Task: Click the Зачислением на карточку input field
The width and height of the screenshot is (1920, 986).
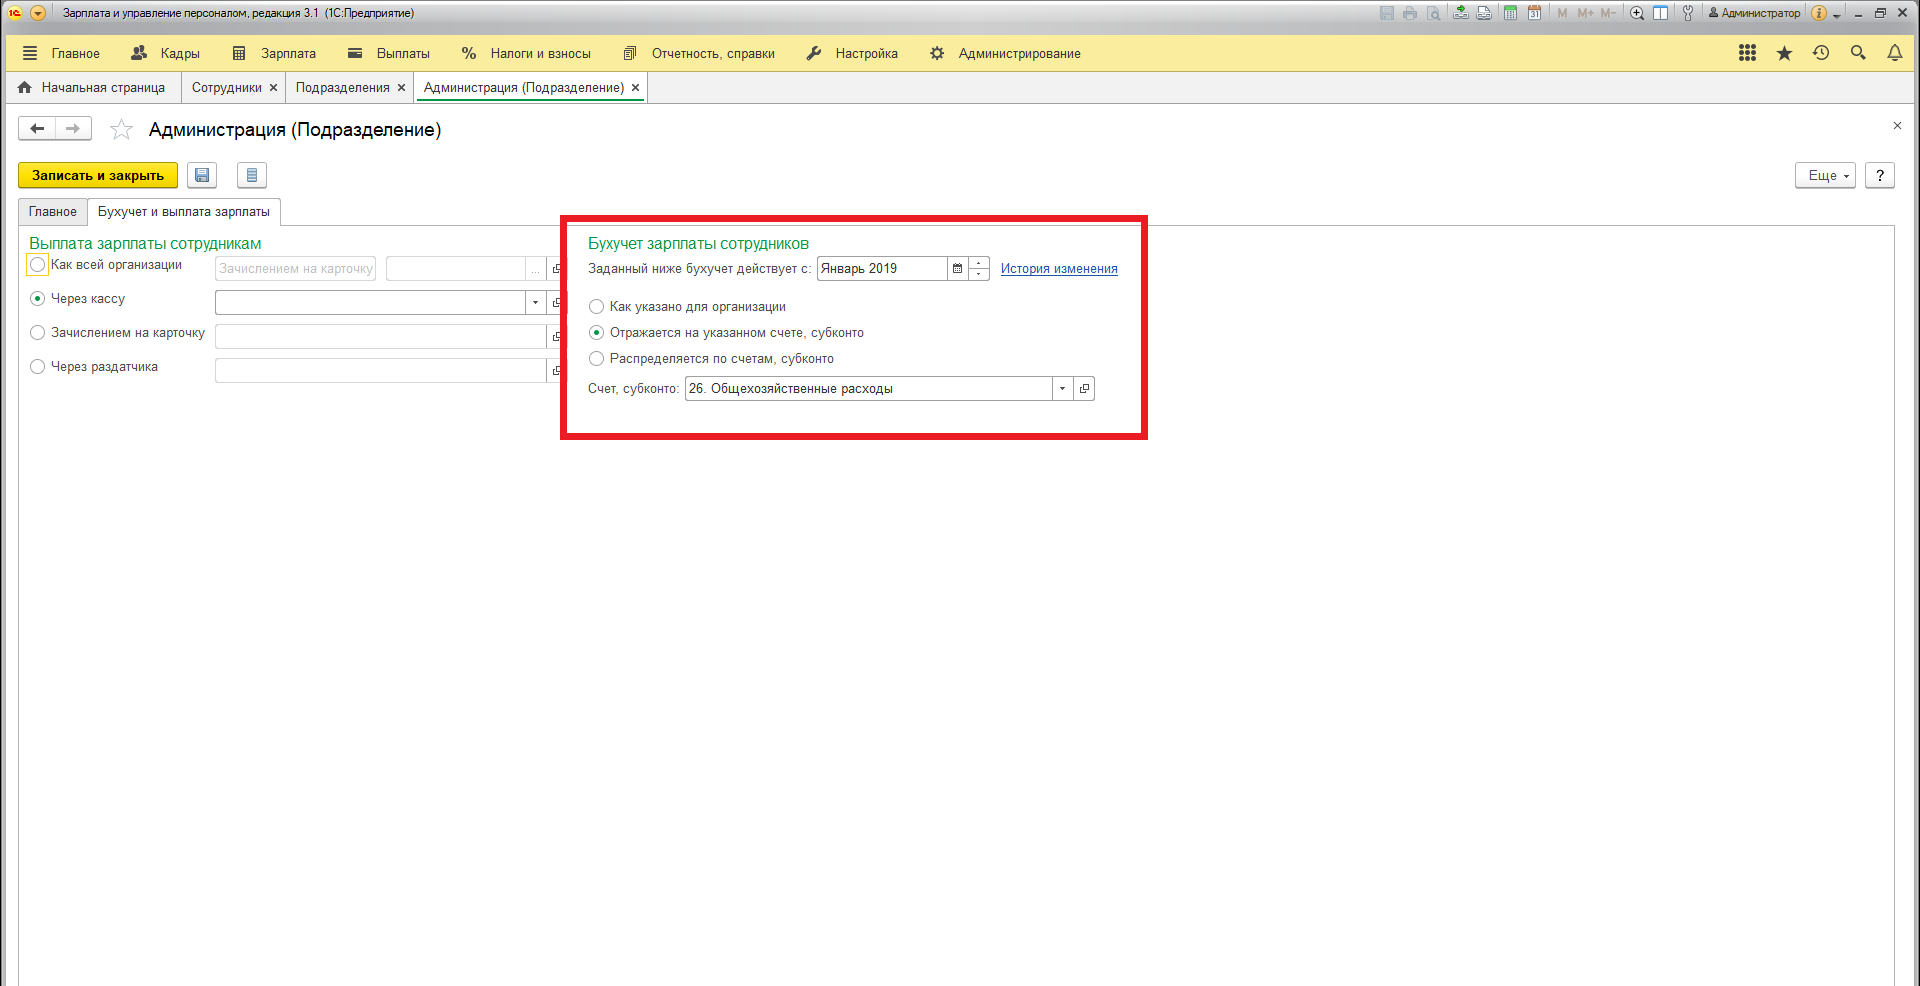Action: point(380,336)
